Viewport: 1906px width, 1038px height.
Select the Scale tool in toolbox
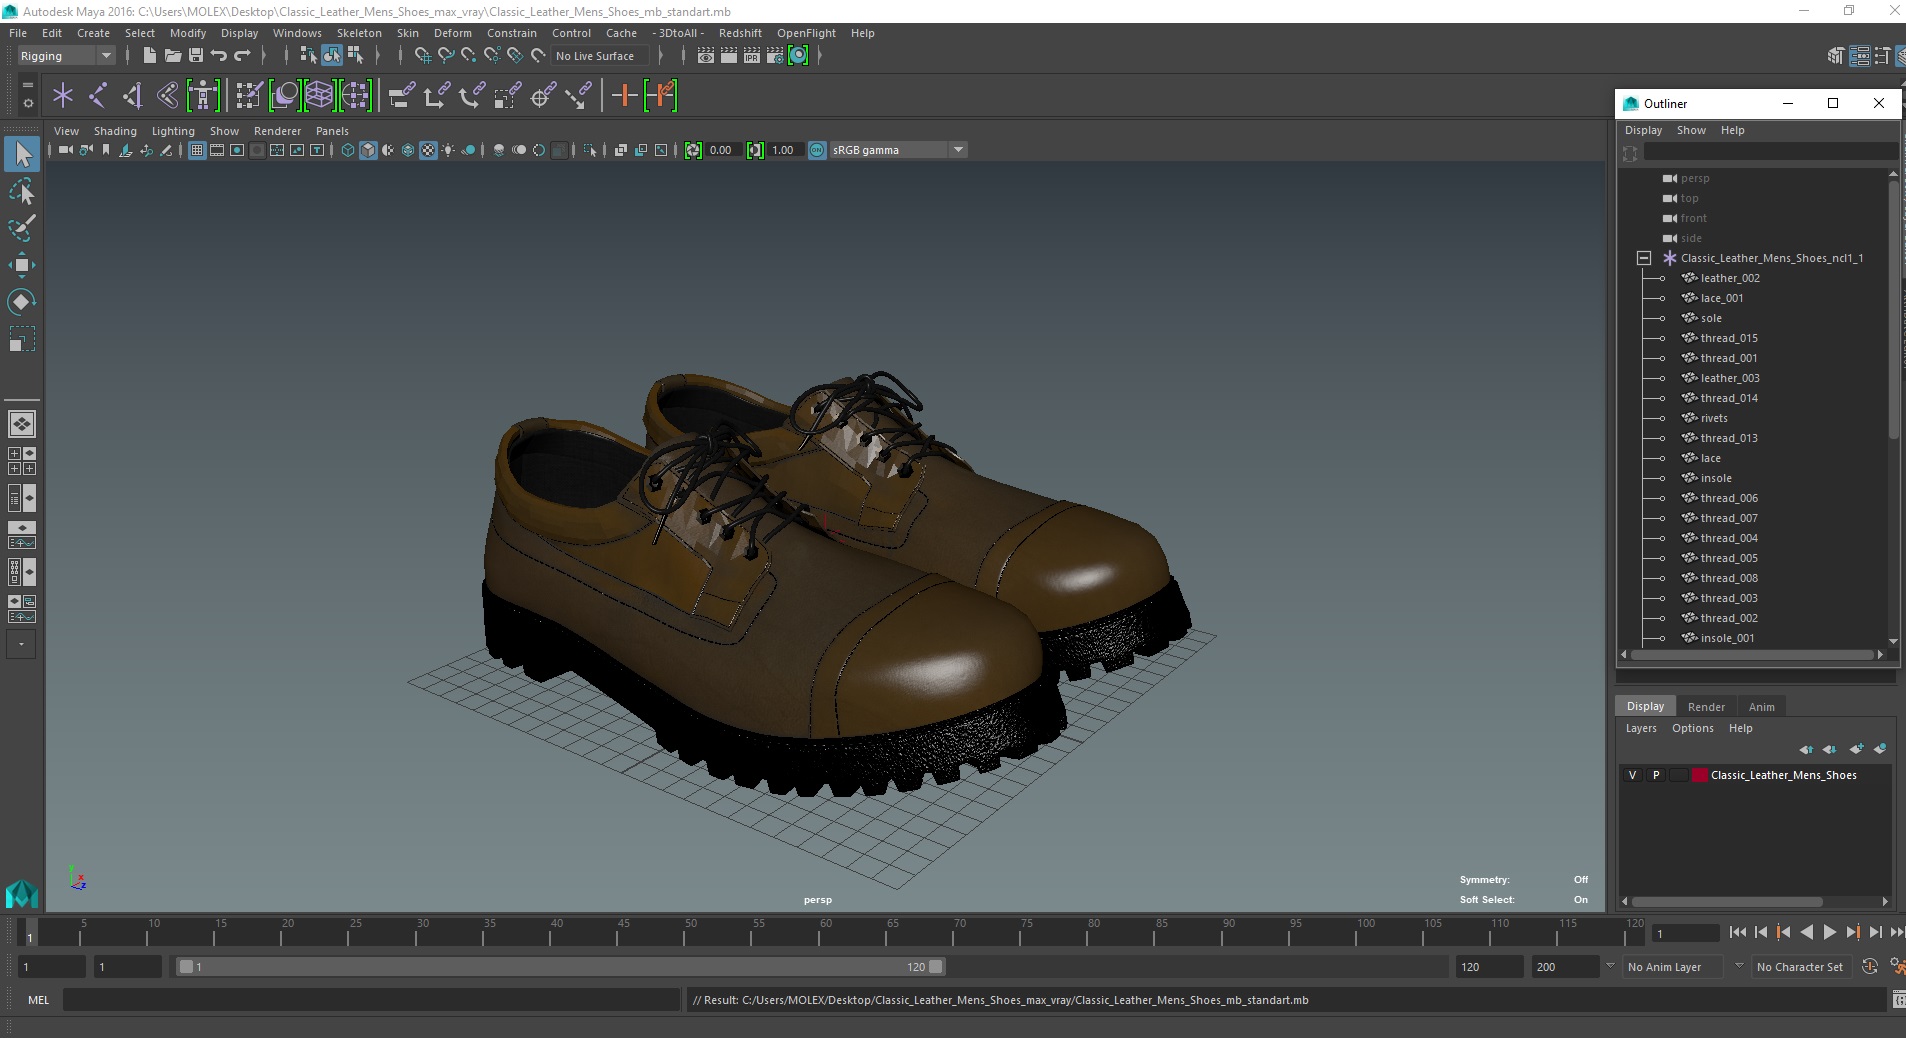[22, 339]
